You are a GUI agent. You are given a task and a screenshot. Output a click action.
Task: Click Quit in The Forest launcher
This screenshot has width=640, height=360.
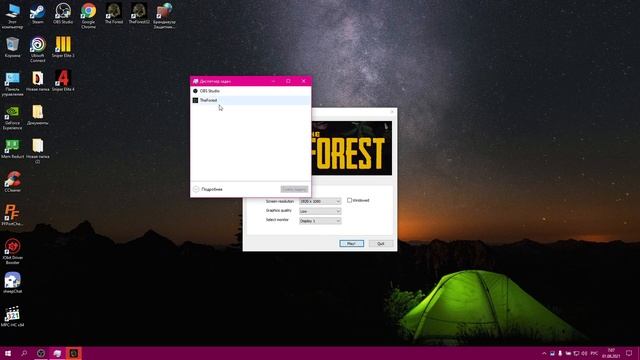[381, 244]
